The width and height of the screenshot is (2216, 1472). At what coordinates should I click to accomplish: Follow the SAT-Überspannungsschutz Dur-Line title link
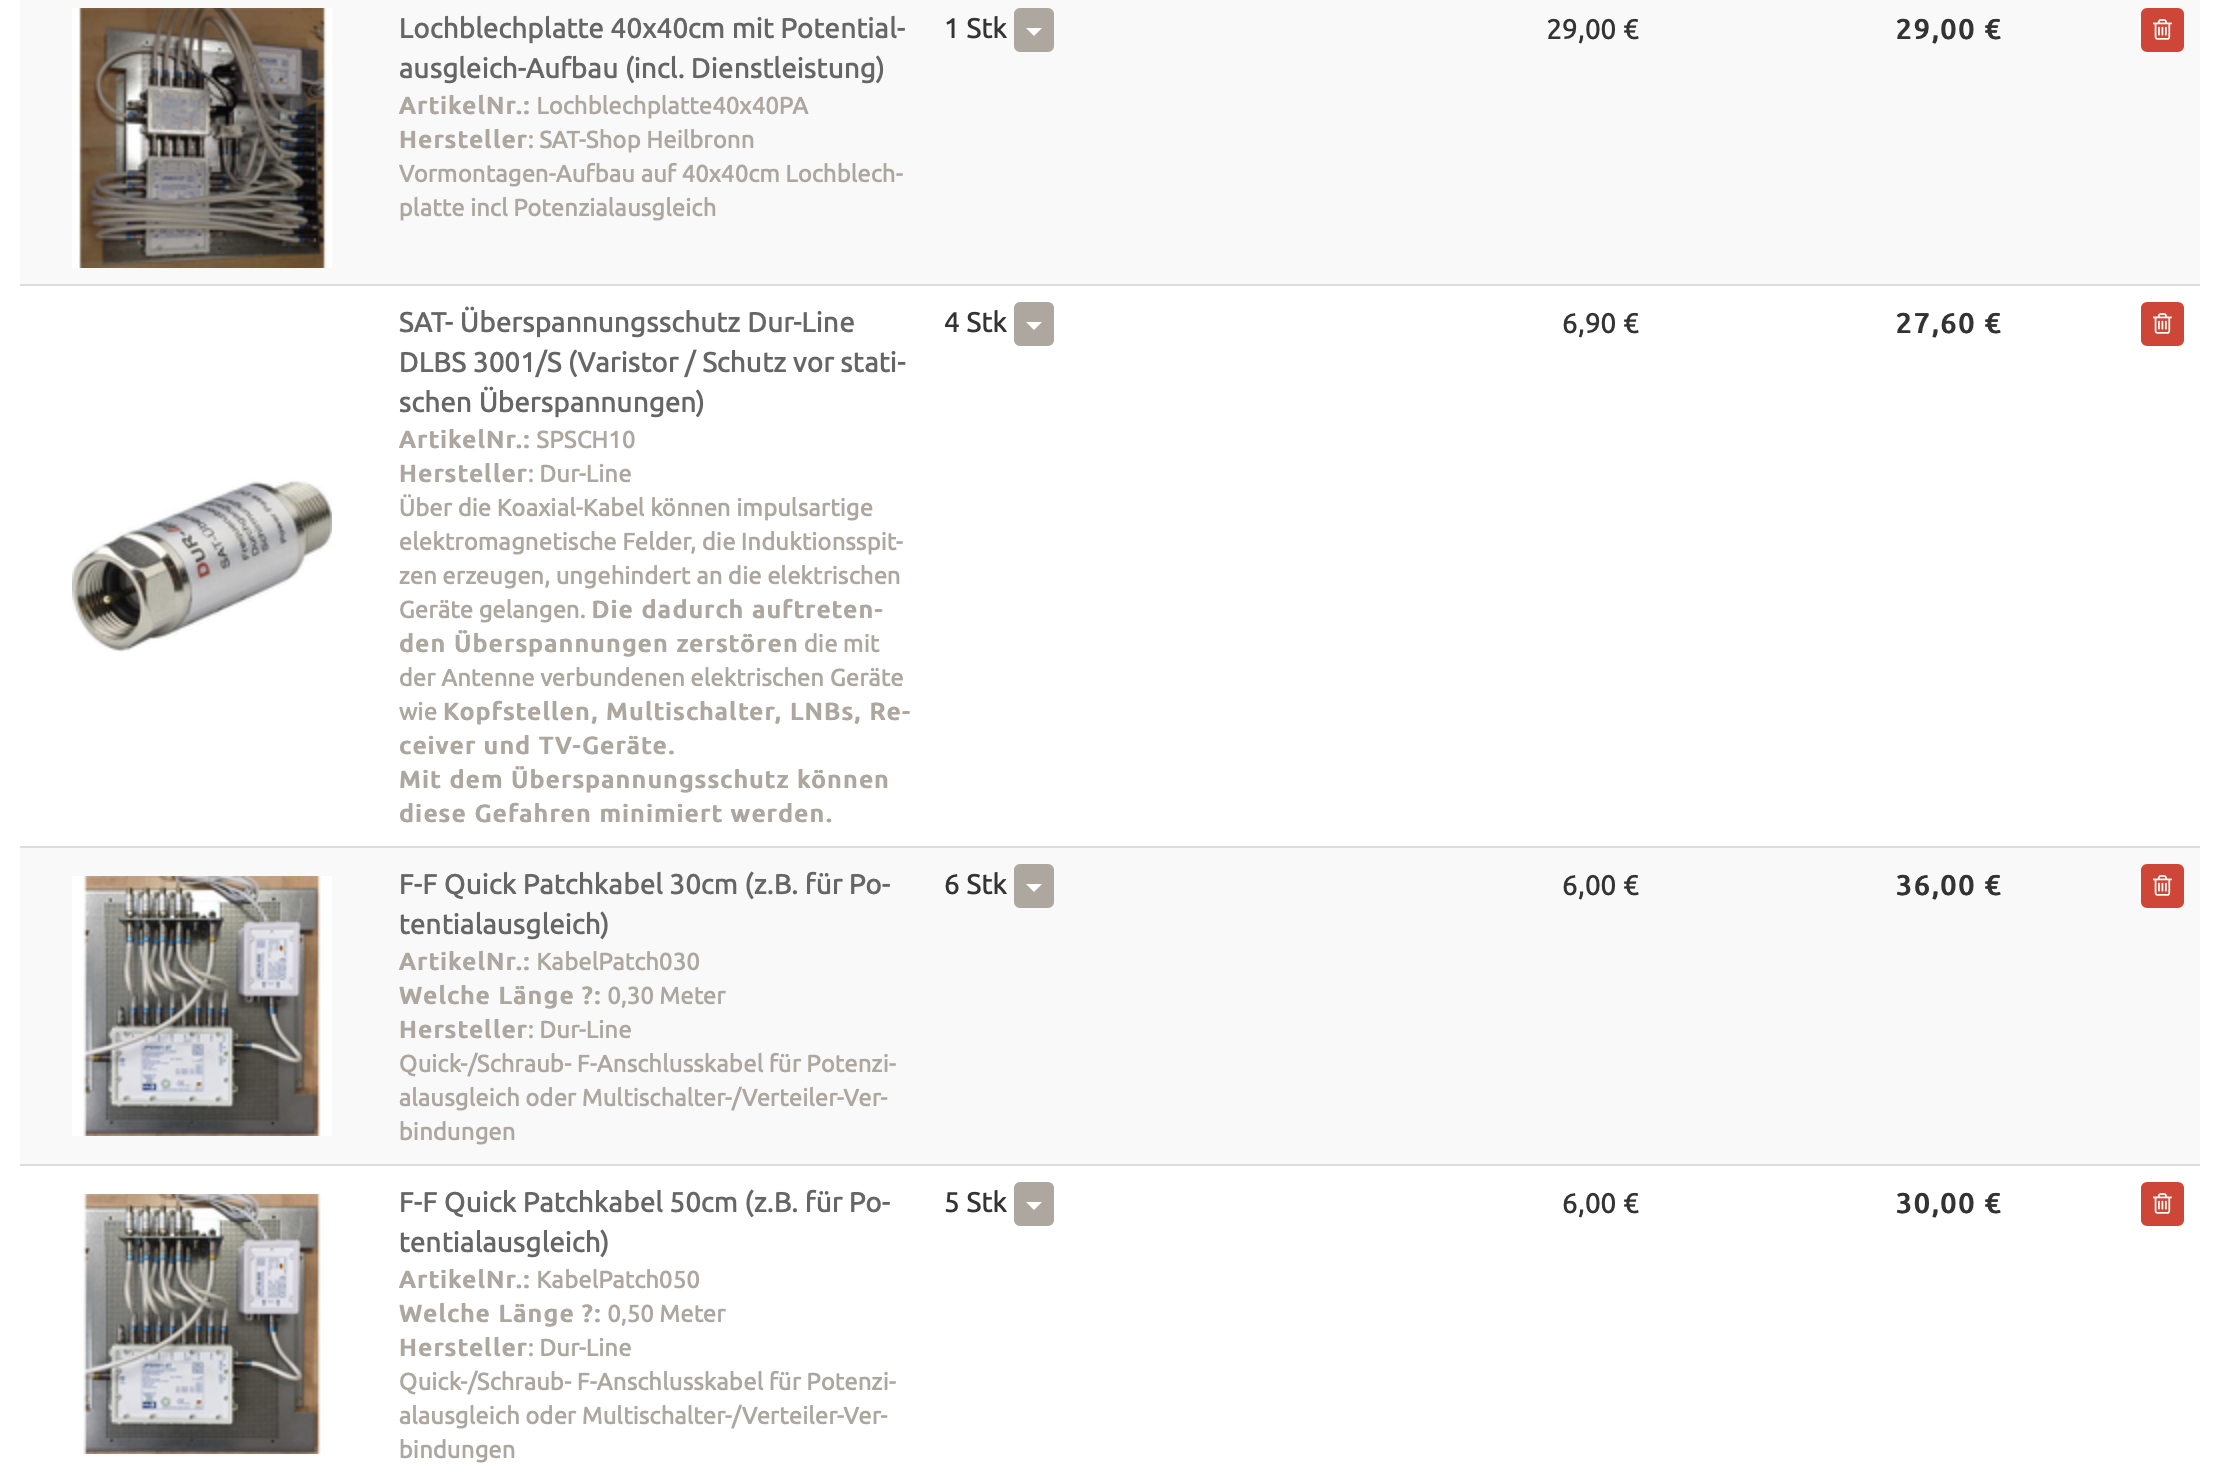651,362
